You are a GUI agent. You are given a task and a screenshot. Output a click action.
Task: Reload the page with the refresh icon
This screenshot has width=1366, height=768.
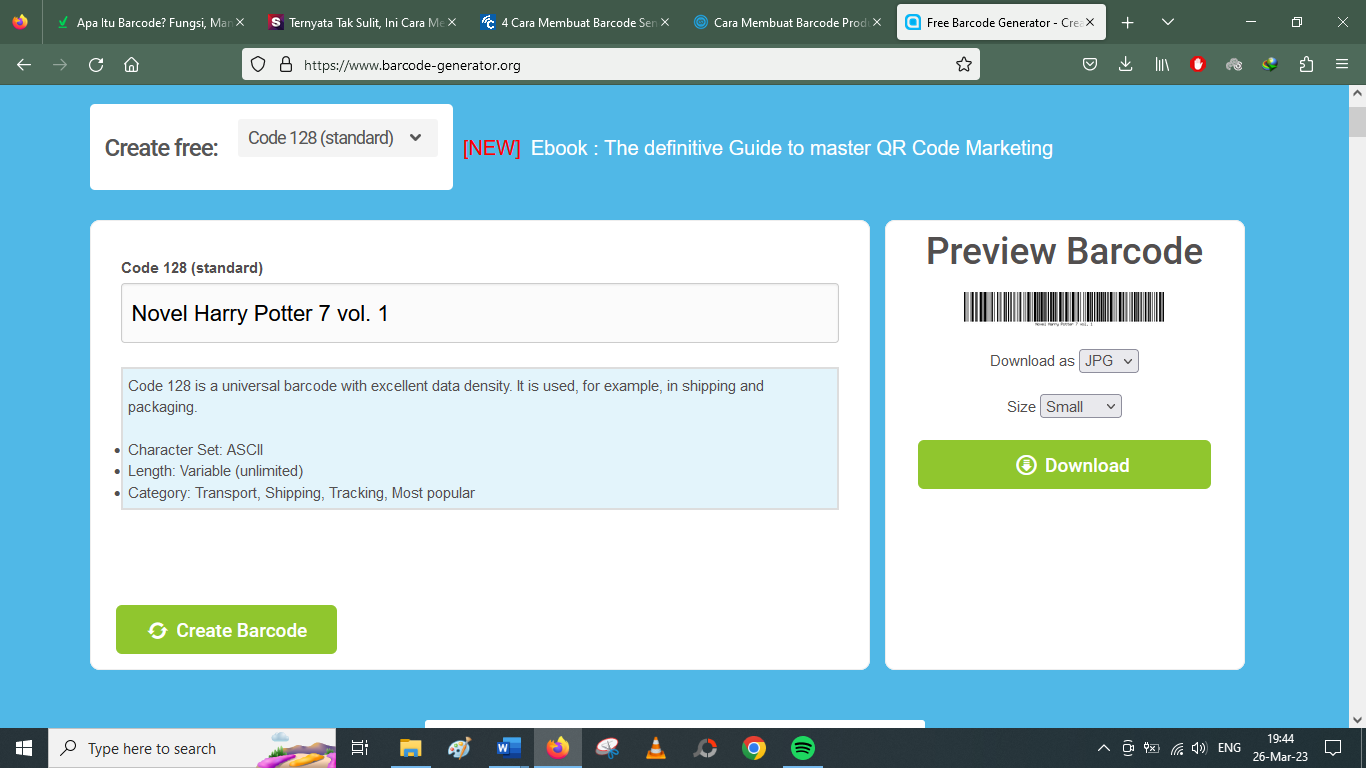point(96,64)
